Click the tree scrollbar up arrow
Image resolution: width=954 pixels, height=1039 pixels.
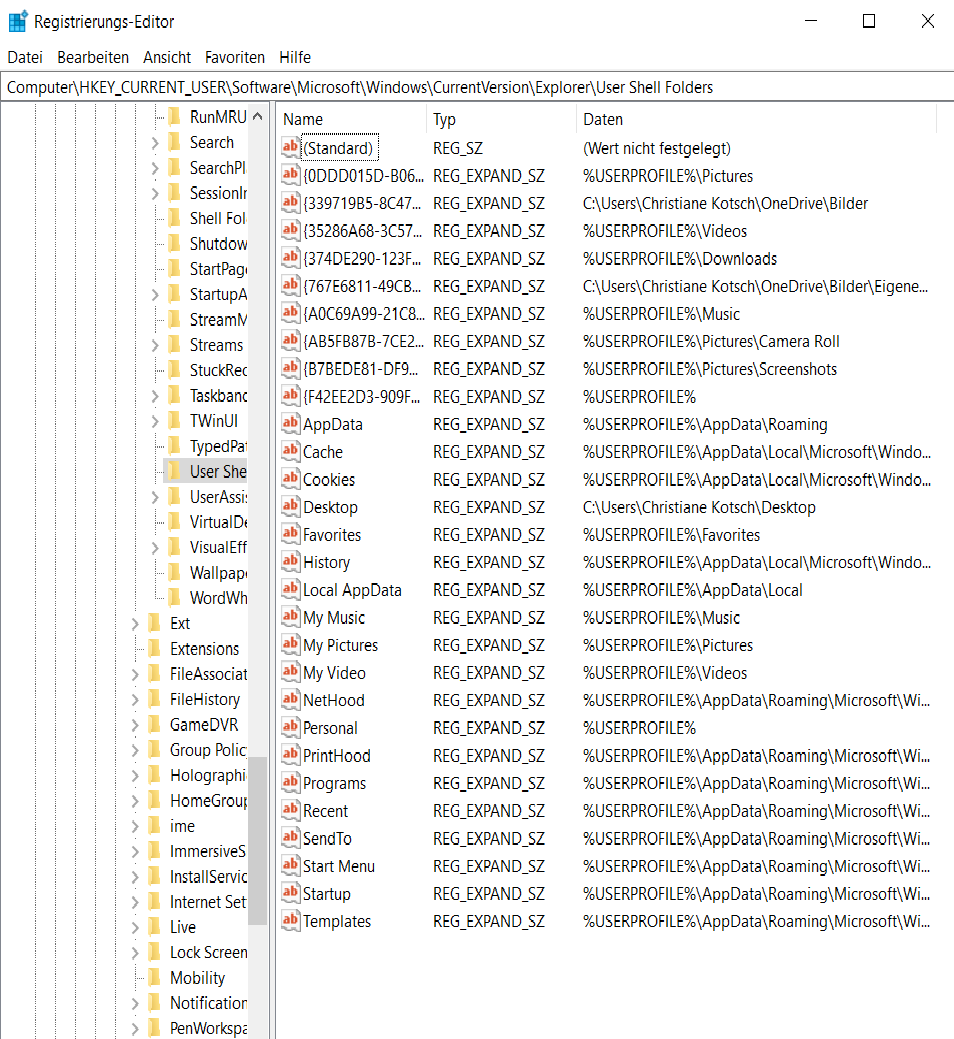pyautogui.click(x=258, y=116)
